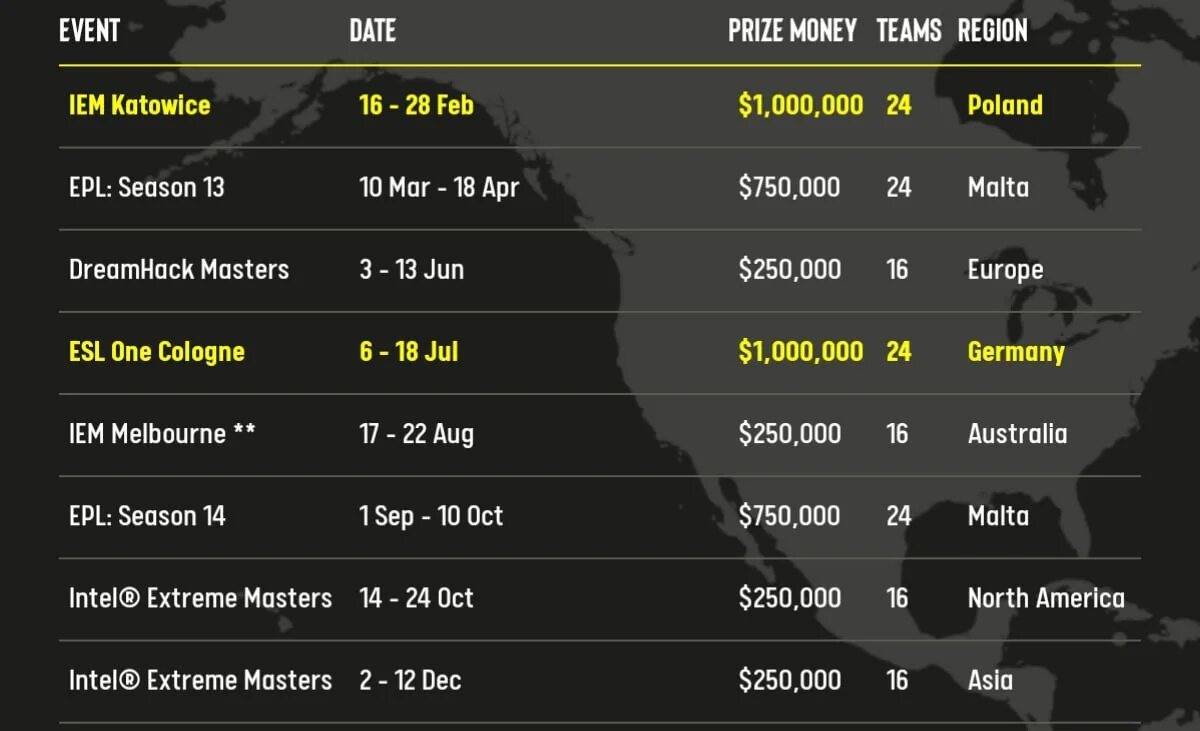Viewport: 1200px width, 731px height.
Task: Click the REGION column header
Action: [x=992, y=30]
